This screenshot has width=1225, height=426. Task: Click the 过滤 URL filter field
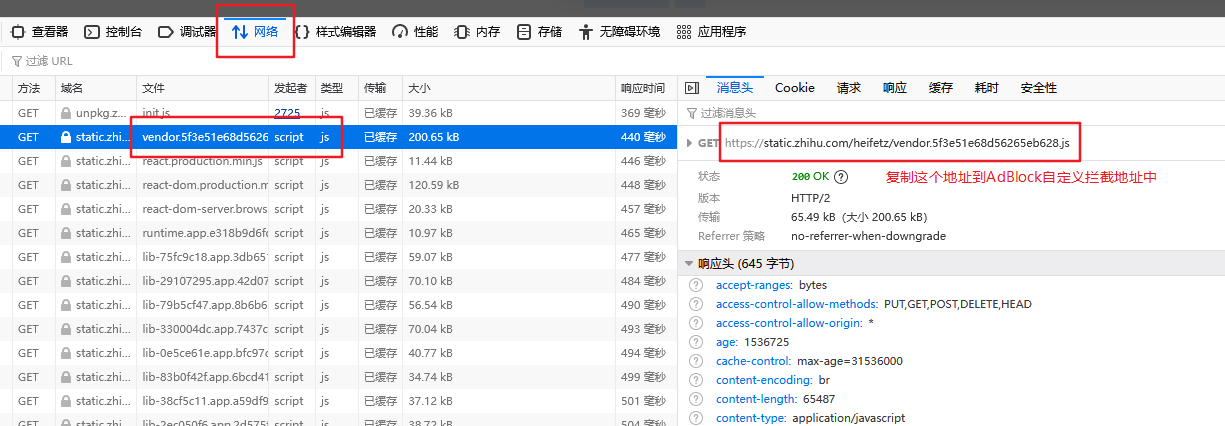pos(300,61)
